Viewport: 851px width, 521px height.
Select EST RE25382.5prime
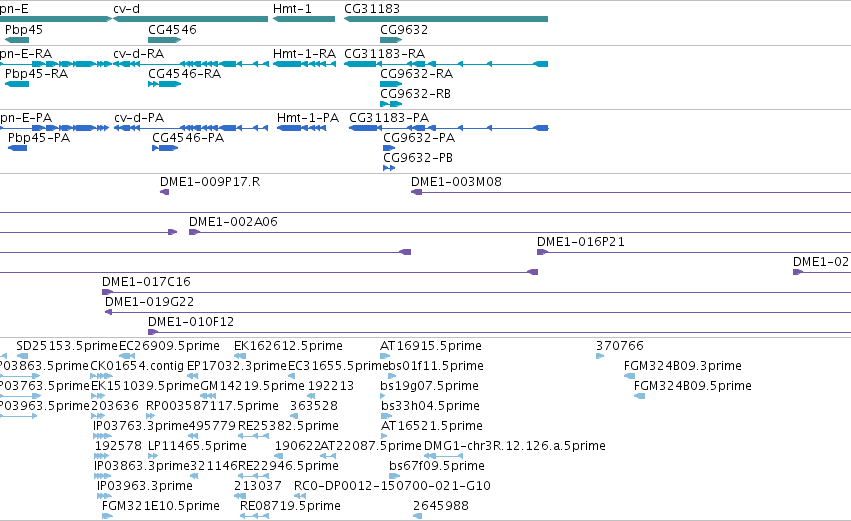253,436
